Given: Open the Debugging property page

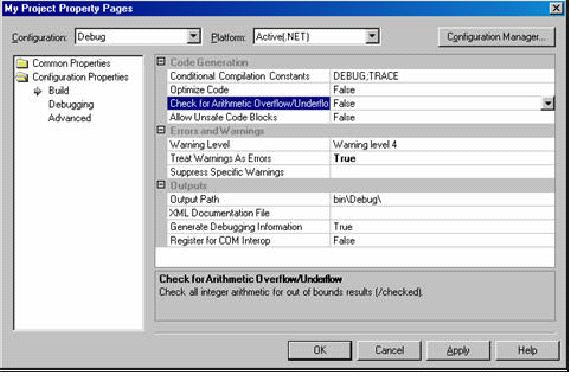Looking at the screenshot, I should click(71, 105).
